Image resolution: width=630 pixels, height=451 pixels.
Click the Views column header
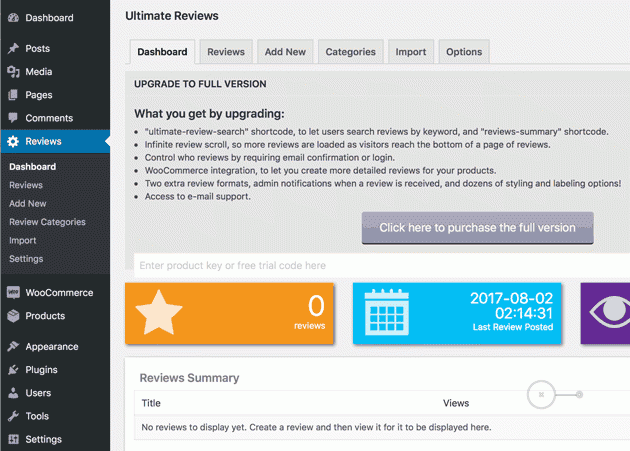coord(456,403)
